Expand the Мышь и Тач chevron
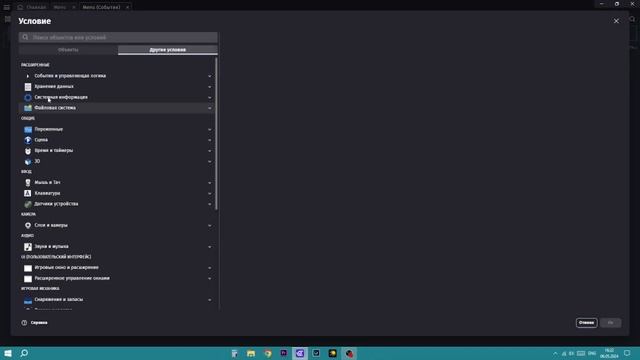Screen dimensions: 640x360 pyautogui.click(x=210, y=182)
